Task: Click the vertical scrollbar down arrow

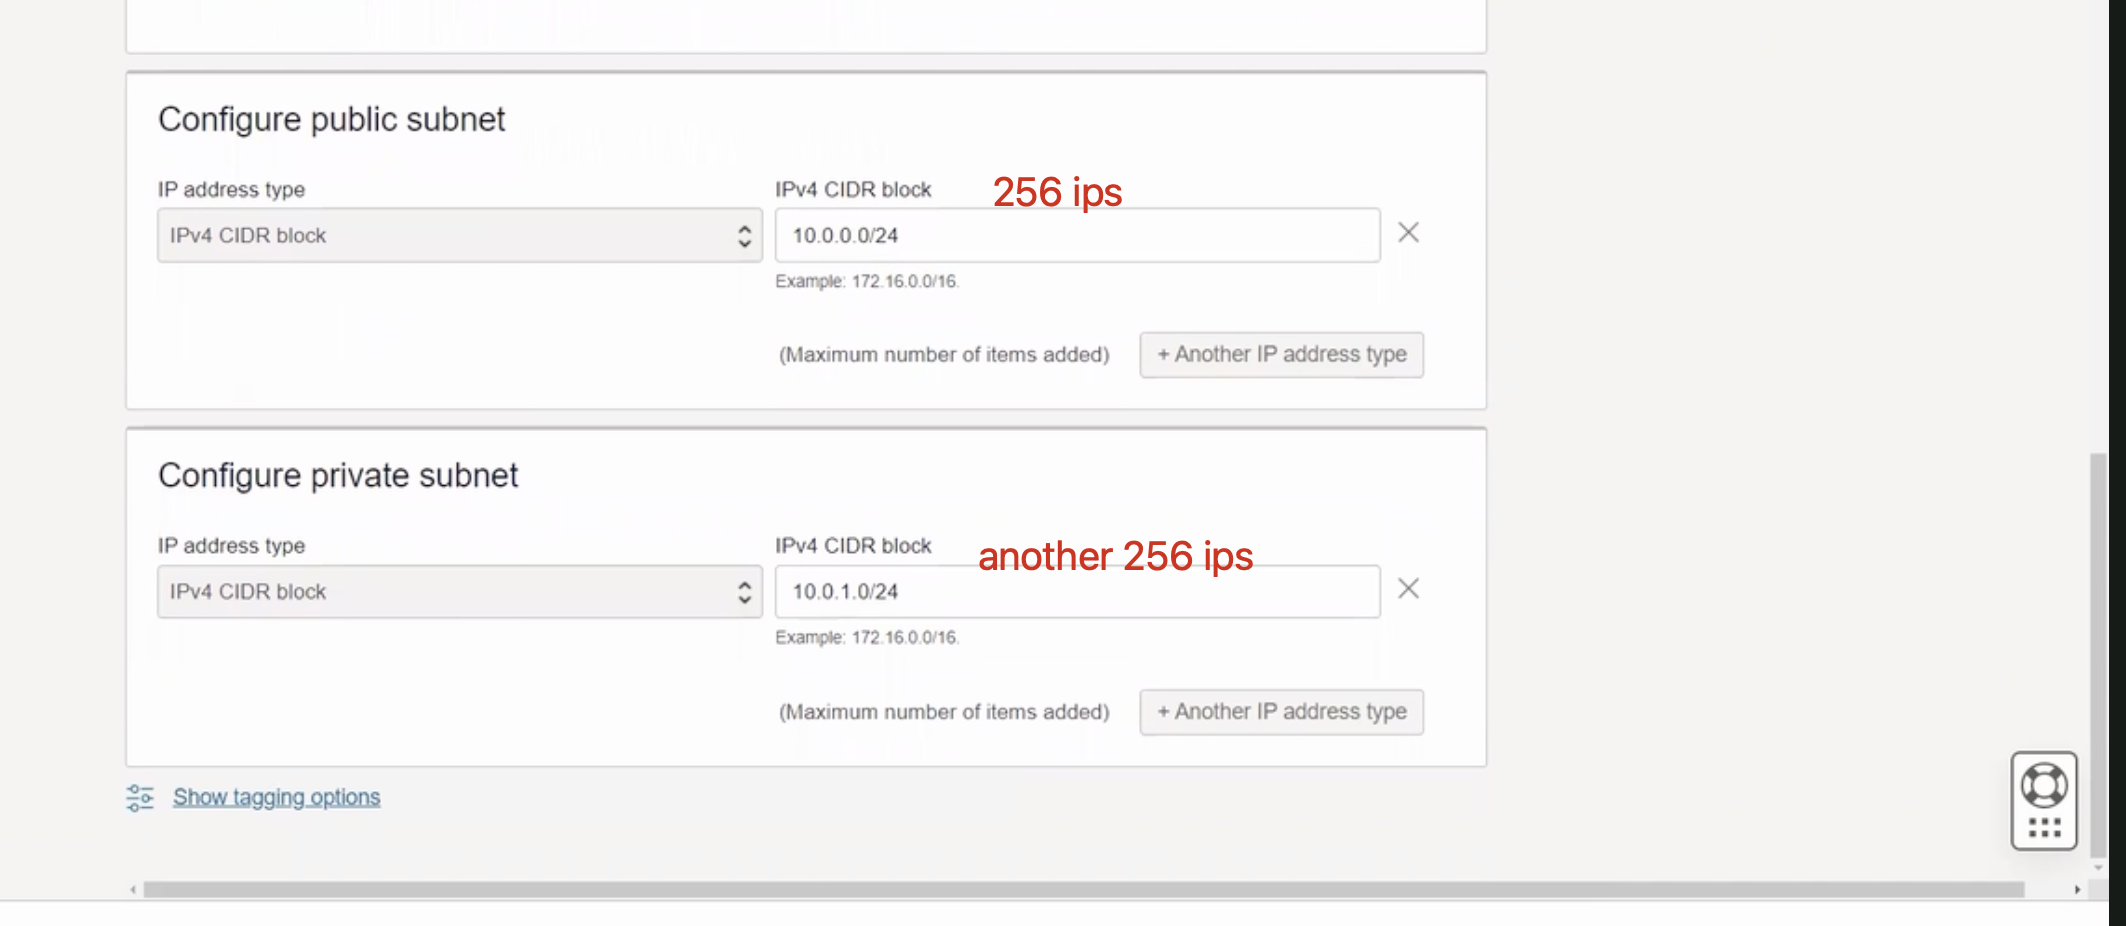Action: [x=2098, y=868]
